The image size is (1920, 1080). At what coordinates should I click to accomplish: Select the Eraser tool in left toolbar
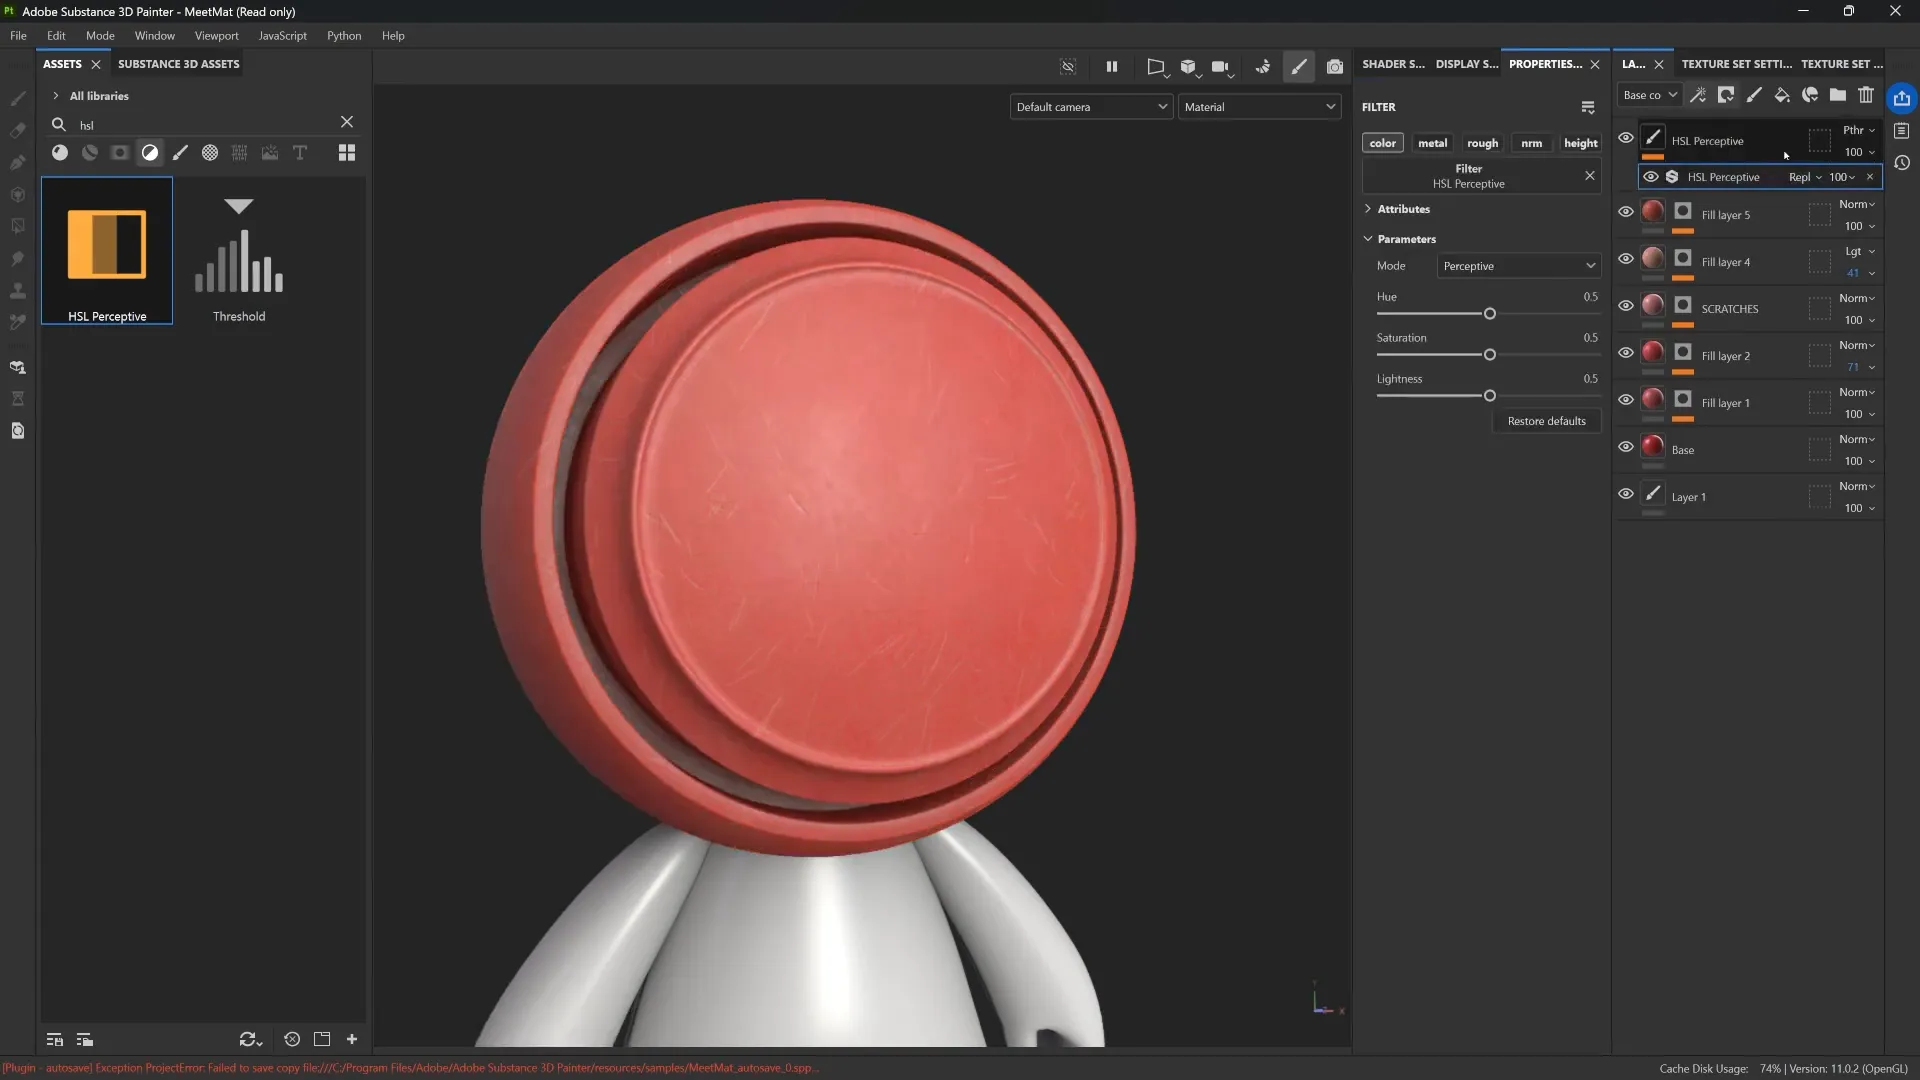[18, 130]
